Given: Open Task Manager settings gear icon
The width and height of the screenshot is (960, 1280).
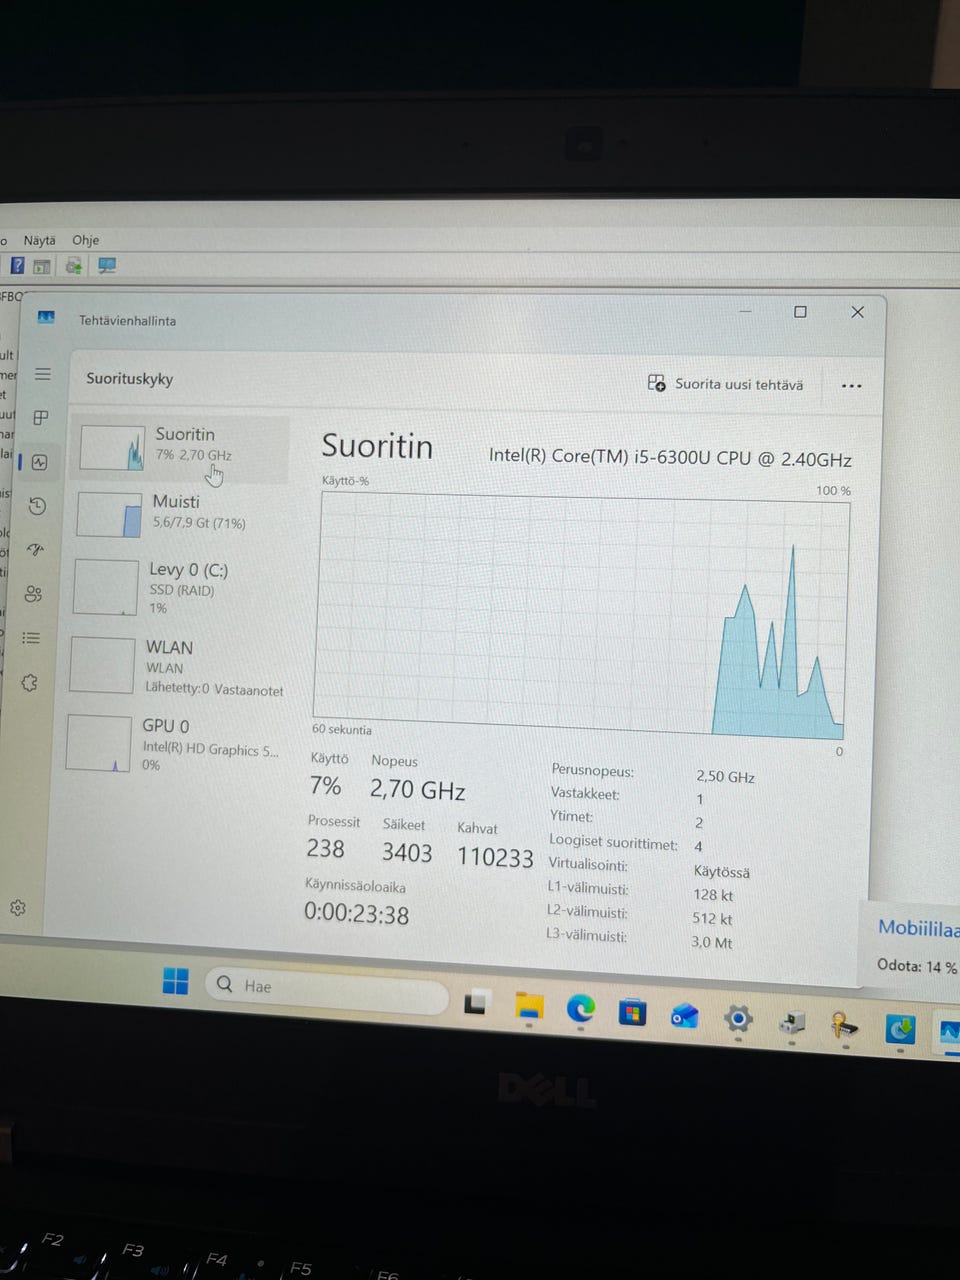Looking at the screenshot, I should click(x=18, y=908).
